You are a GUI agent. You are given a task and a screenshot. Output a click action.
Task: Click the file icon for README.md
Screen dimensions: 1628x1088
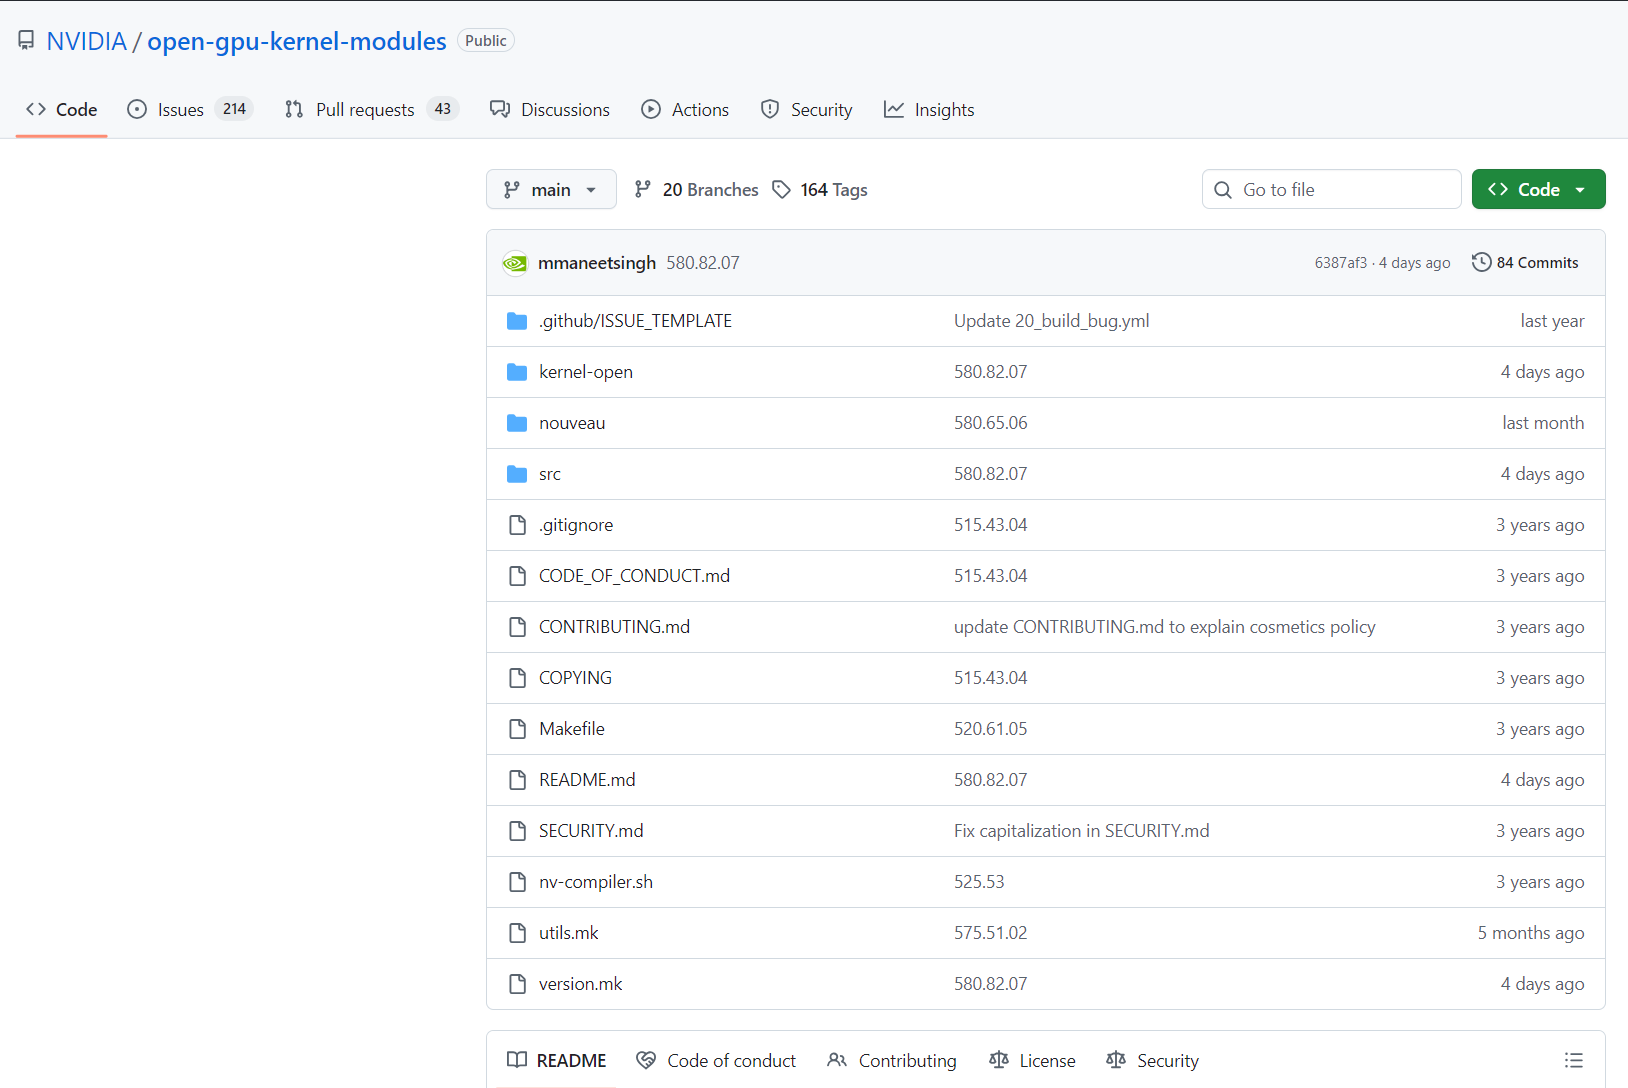click(517, 780)
